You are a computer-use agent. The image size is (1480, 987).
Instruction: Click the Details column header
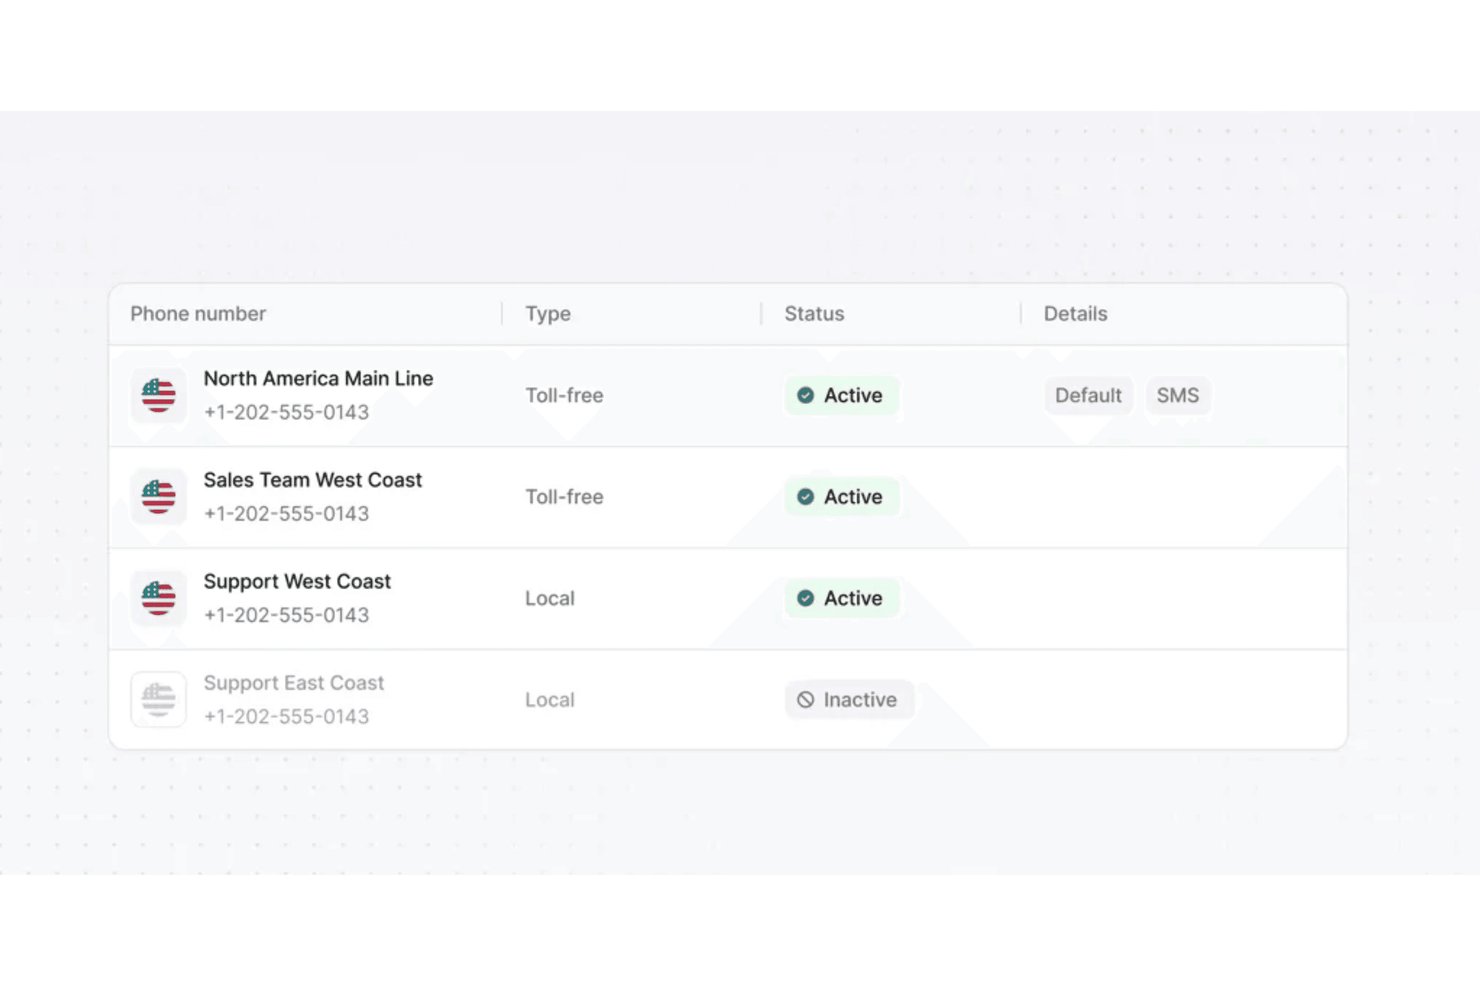[x=1075, y=314]
